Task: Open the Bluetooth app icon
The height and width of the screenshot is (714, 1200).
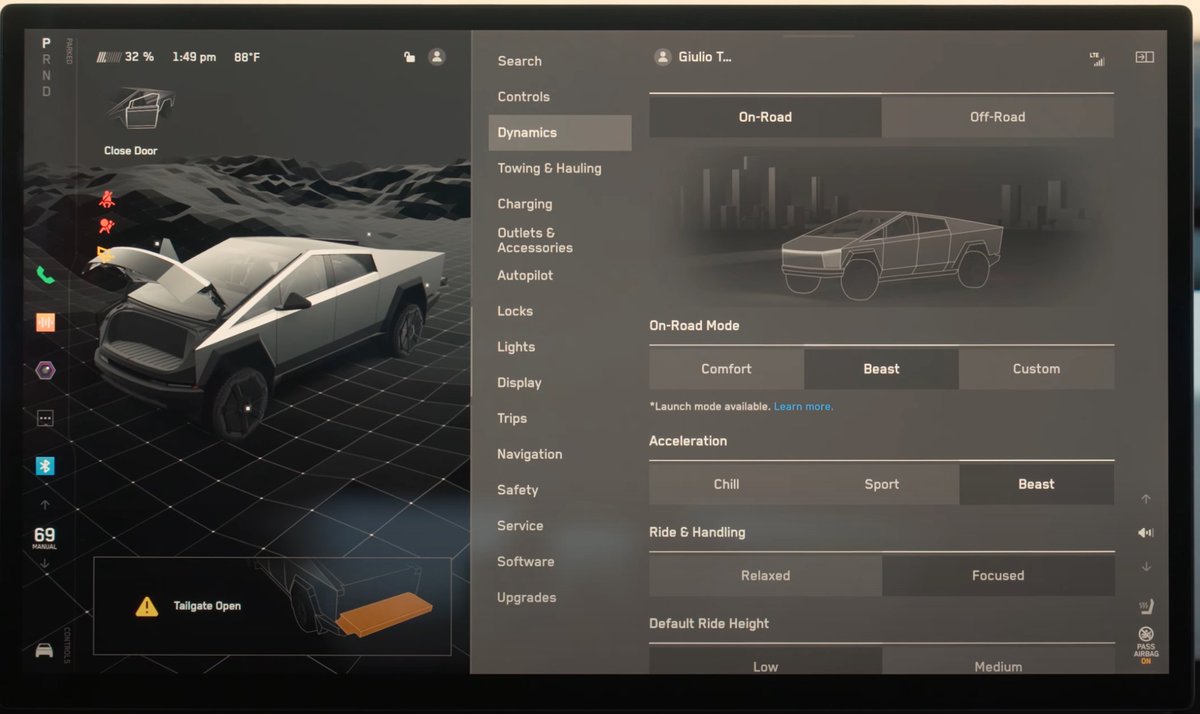Action: tap(45, 466)
